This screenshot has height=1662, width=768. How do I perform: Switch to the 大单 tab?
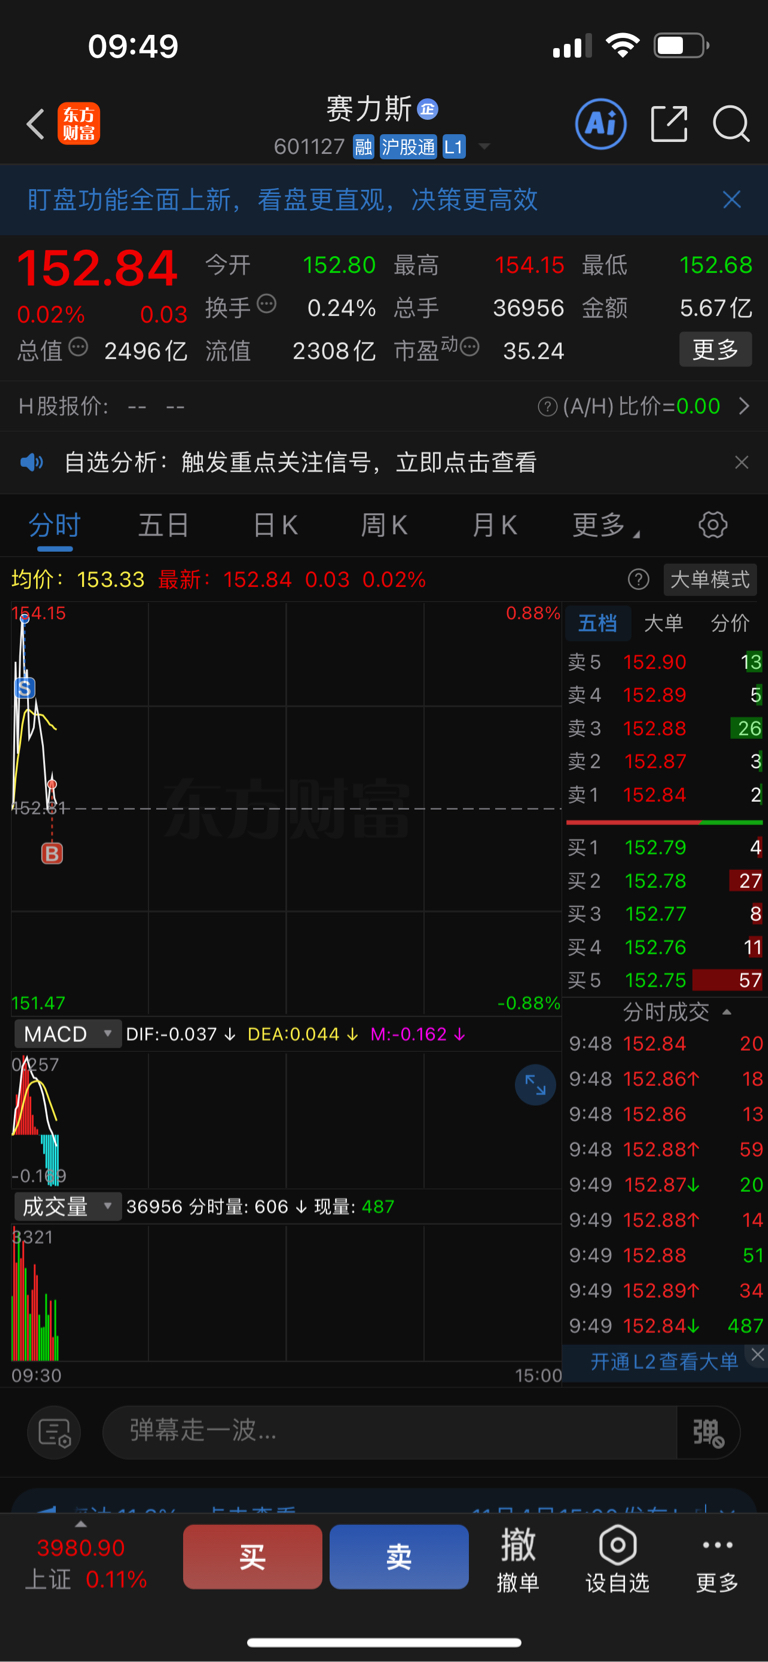pos(663,623)
